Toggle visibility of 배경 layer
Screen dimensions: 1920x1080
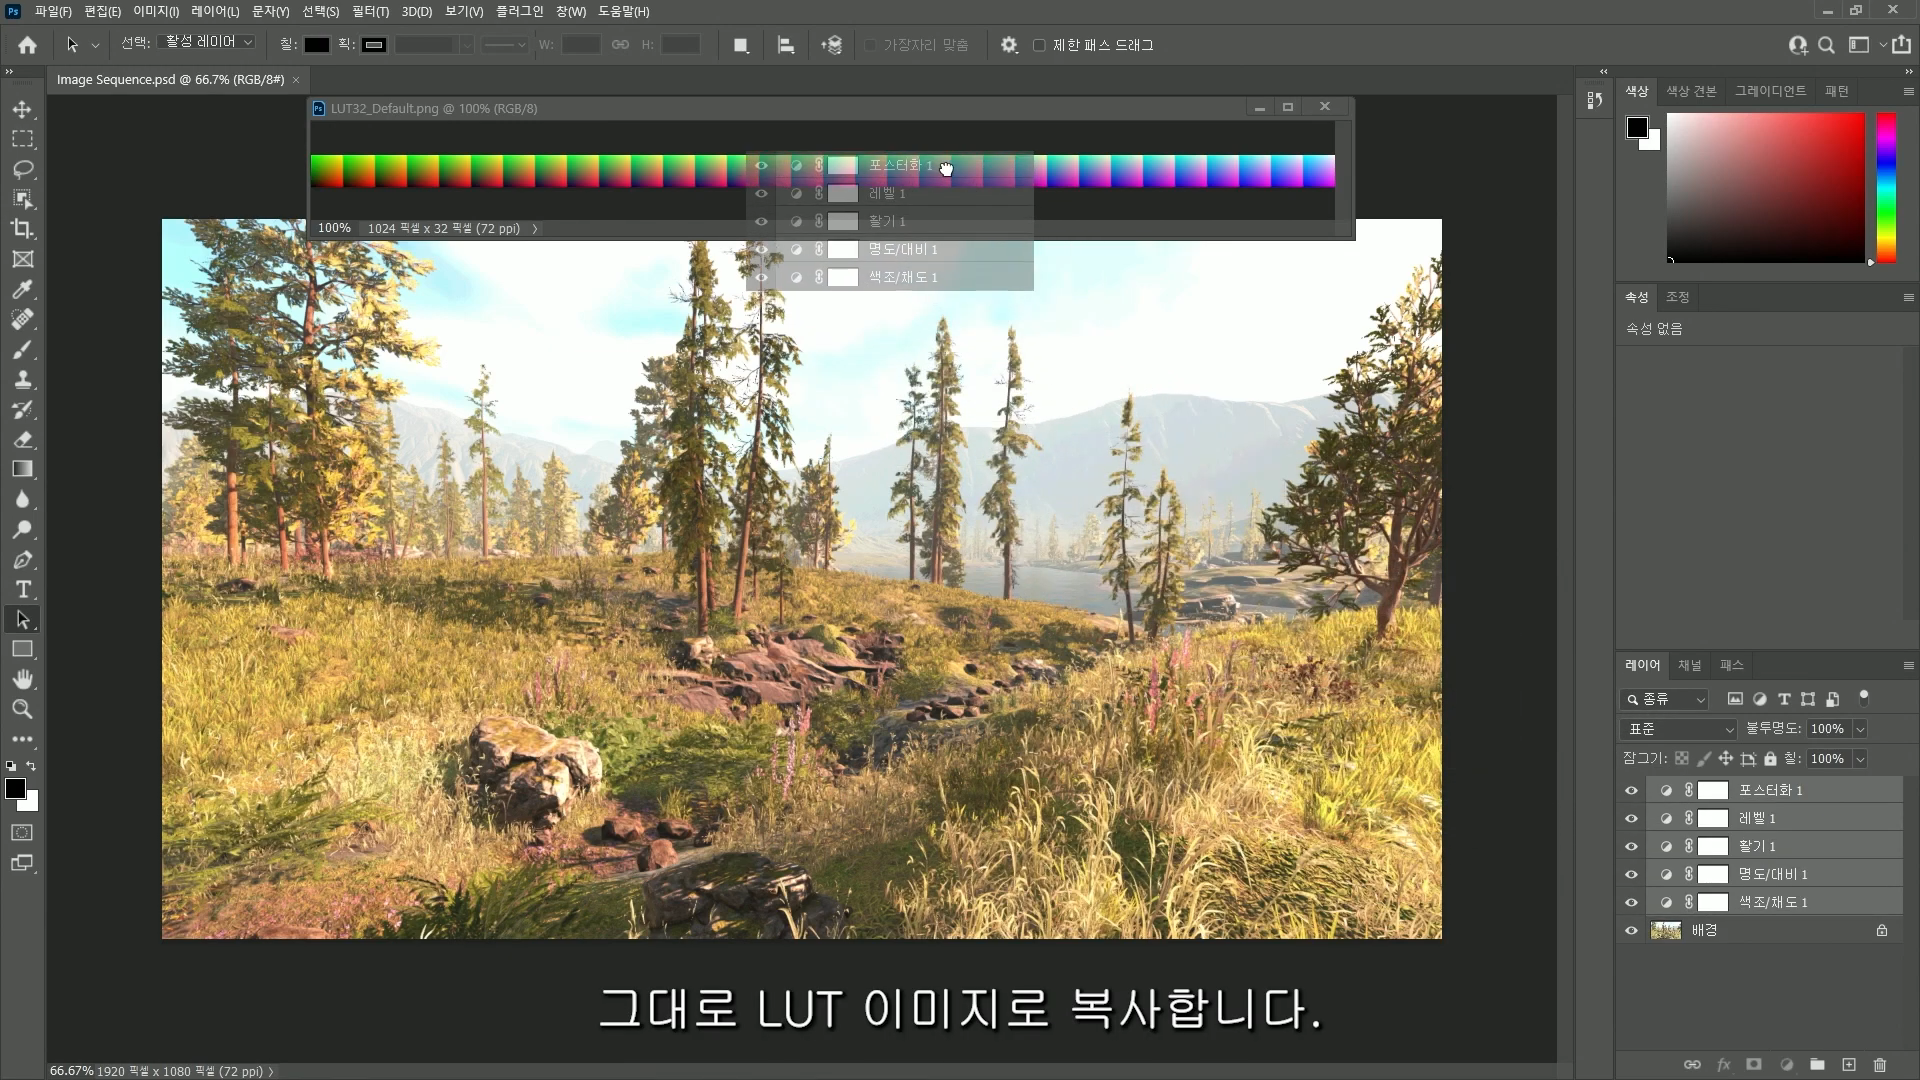pyautogui.click(x=1631, y=930)
